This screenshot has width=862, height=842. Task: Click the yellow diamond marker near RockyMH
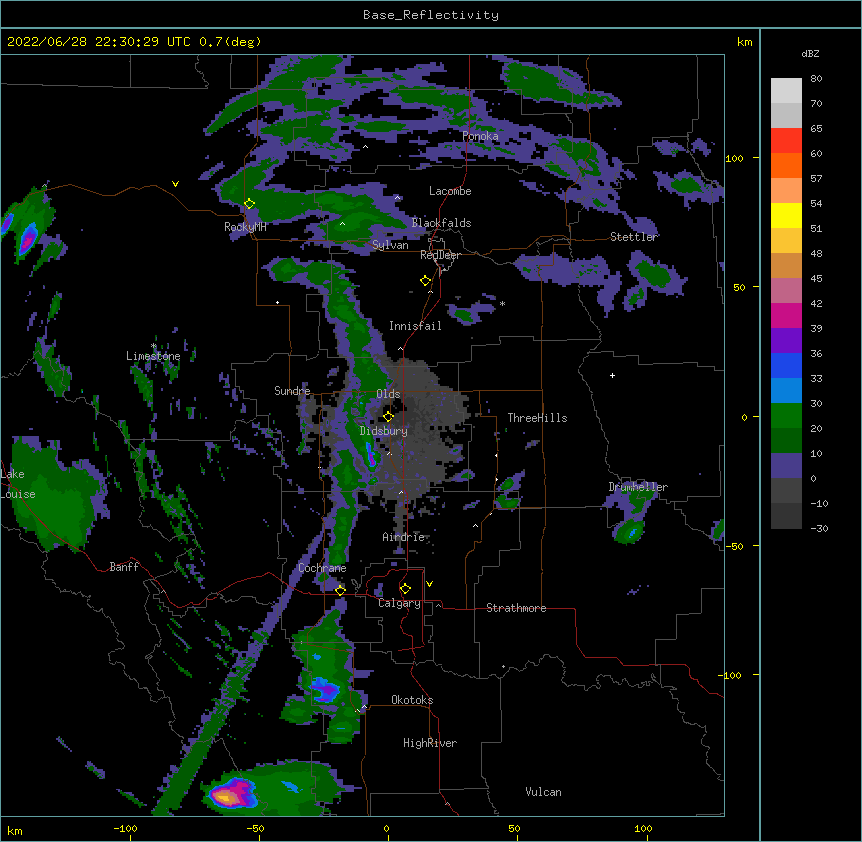(x=249, y=204)
